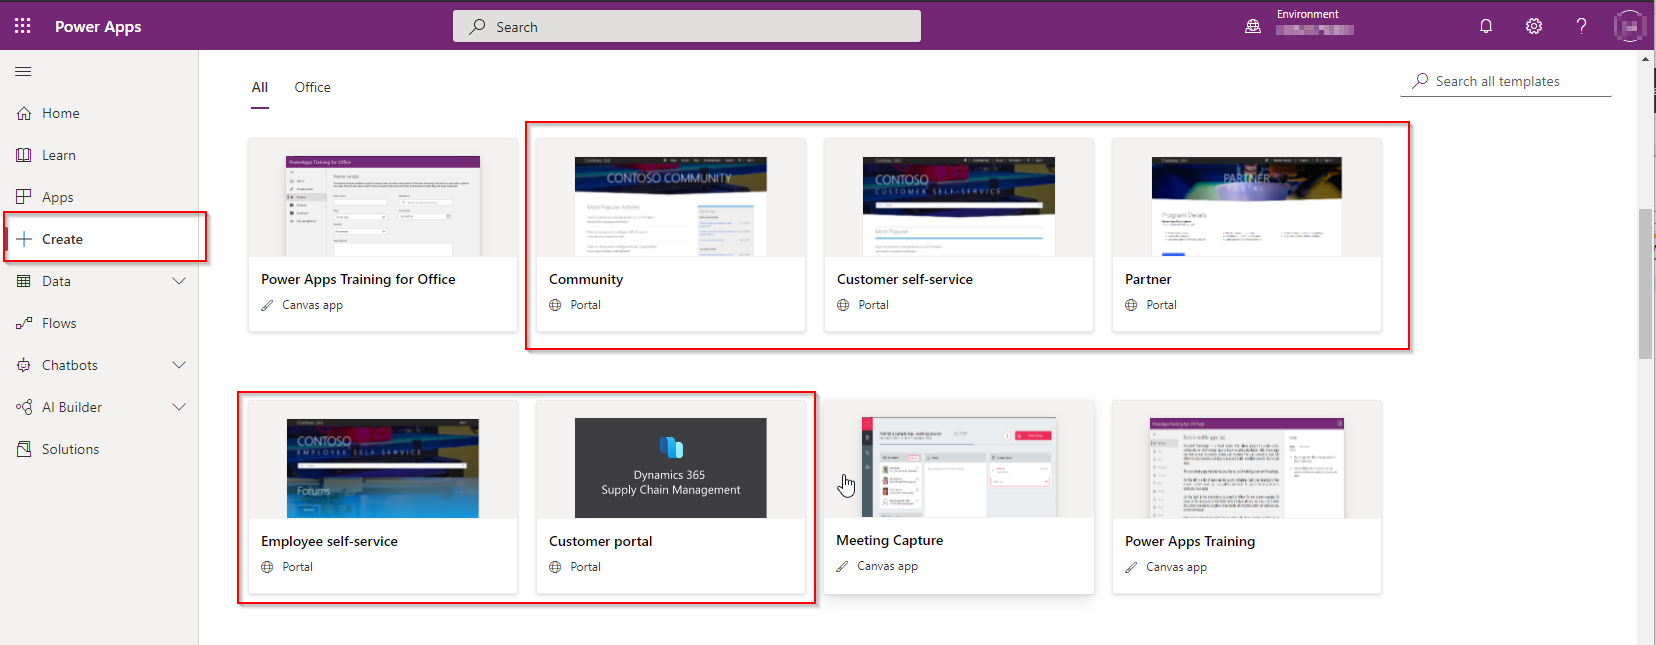Collapse the left navigation hamburger menu
The image size is (1656, 645).
[23, 71]
